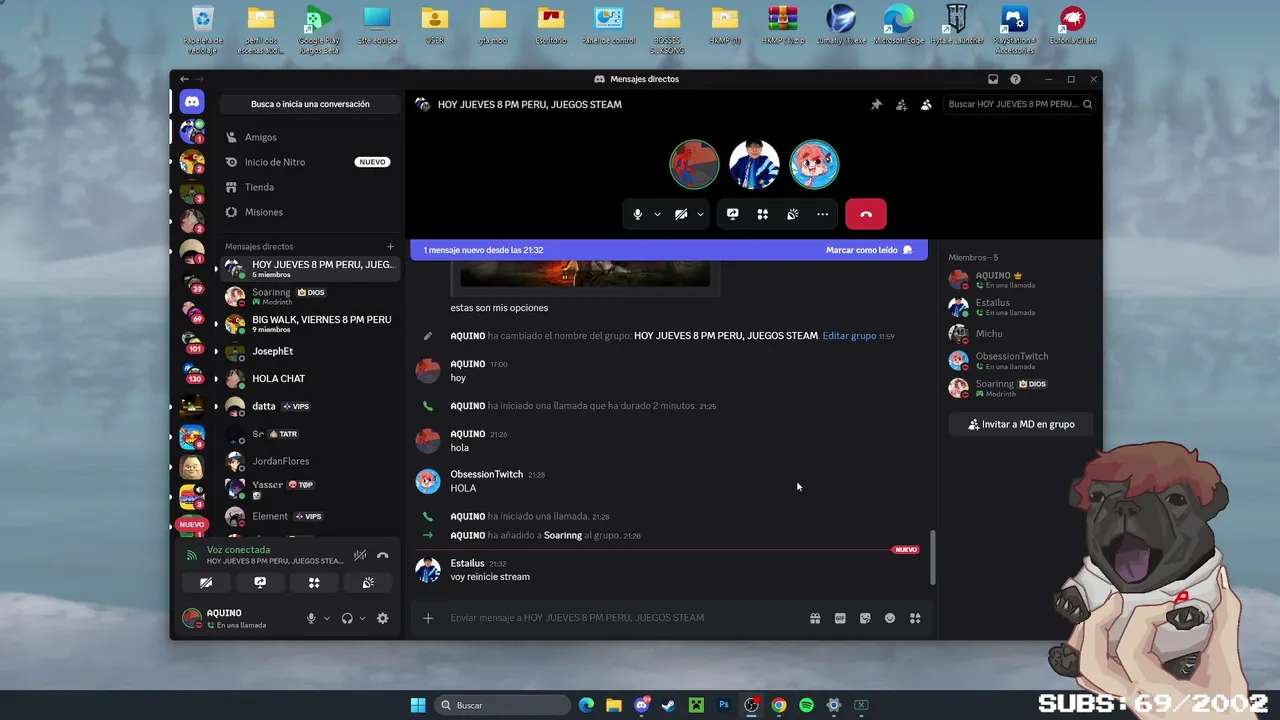Send a gift with the gift icon
The image size is (1280, 720).
tap(815, 618)
